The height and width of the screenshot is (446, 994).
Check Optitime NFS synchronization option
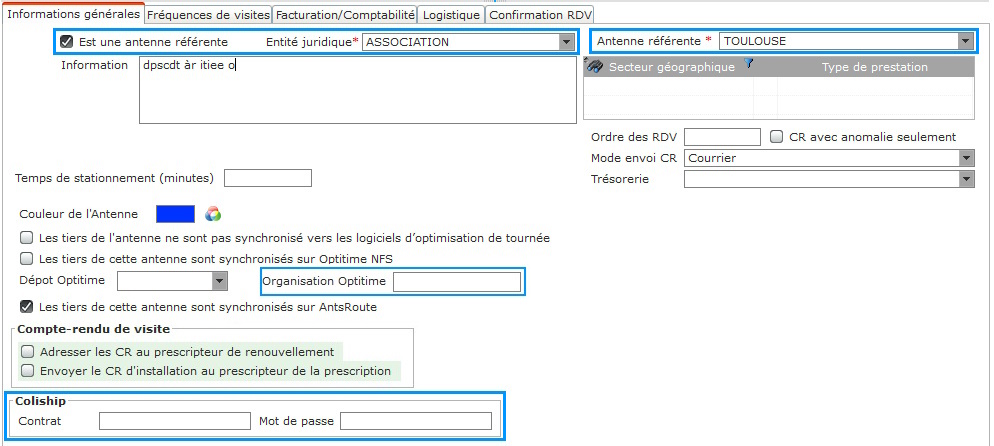tap(27, 258)
